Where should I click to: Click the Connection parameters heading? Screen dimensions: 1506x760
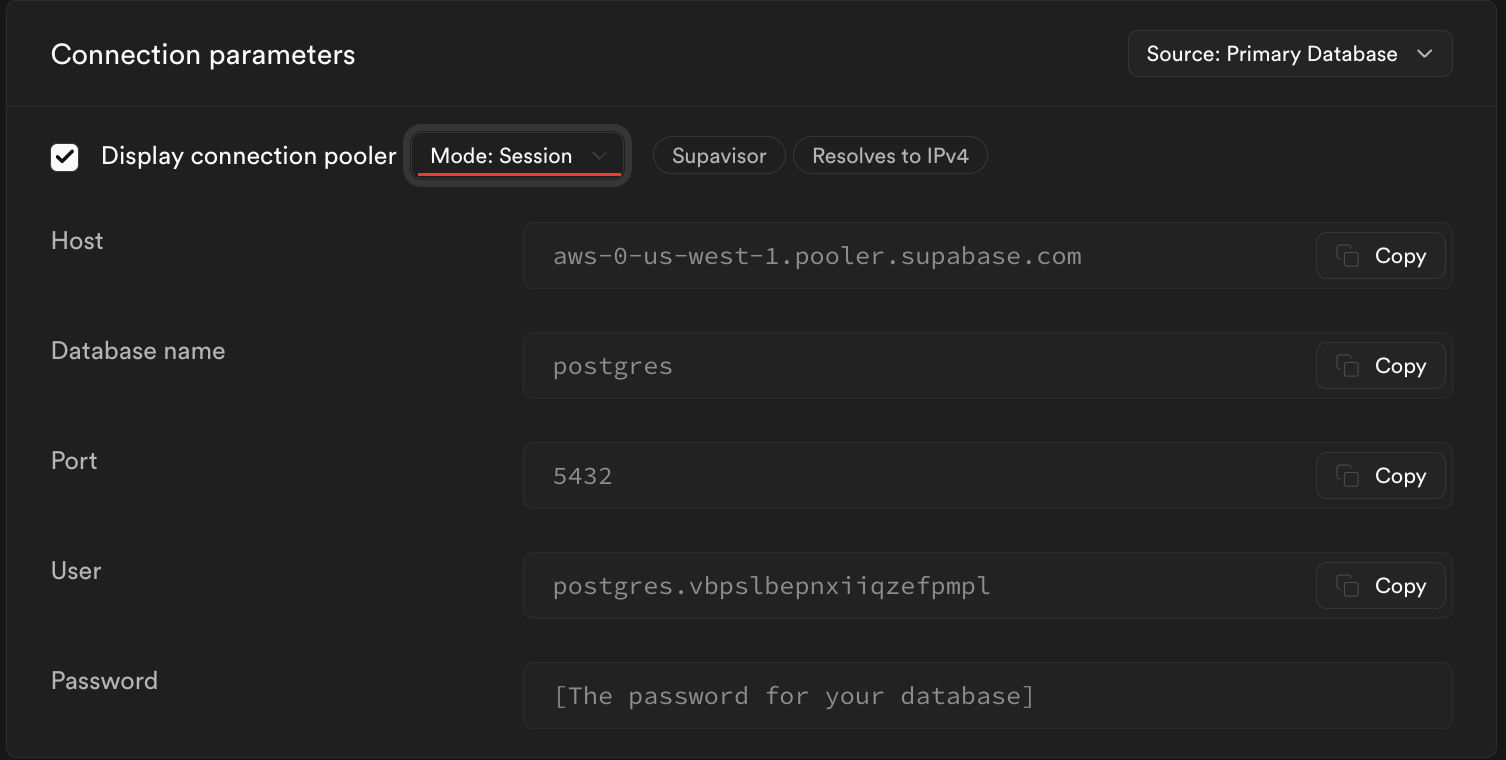pyautogui.click(x=202, y=54)
